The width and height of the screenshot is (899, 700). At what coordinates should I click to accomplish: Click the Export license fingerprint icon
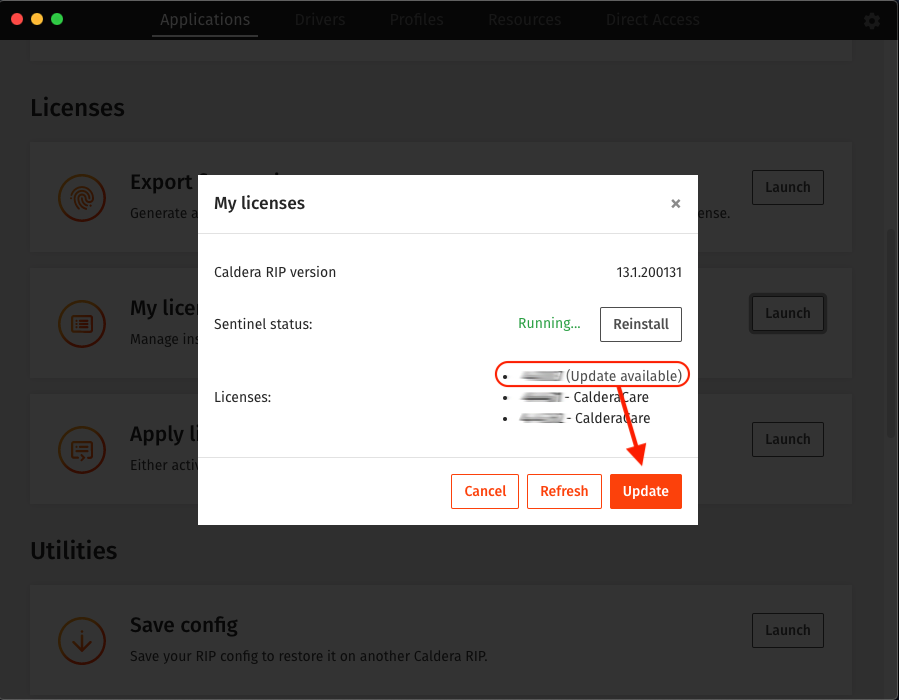pyautogui.click(x=82, y=198)
